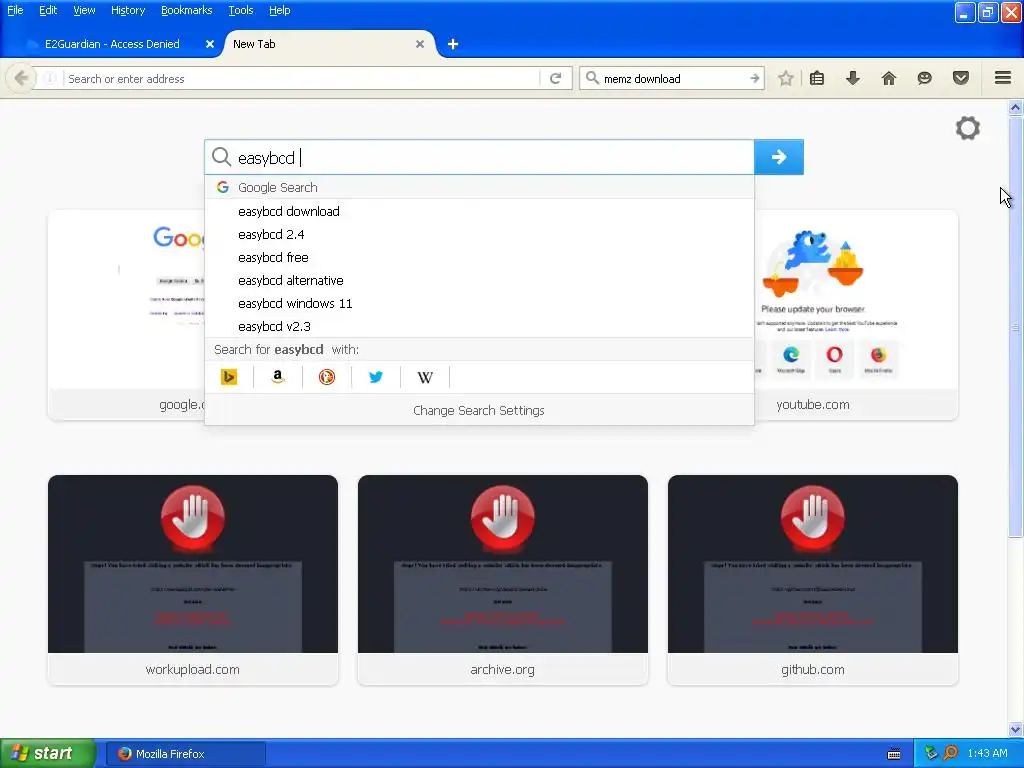This screenshot has width=1024, height=768.
Task: Open the File menu
Action: [x=15, y=10]
